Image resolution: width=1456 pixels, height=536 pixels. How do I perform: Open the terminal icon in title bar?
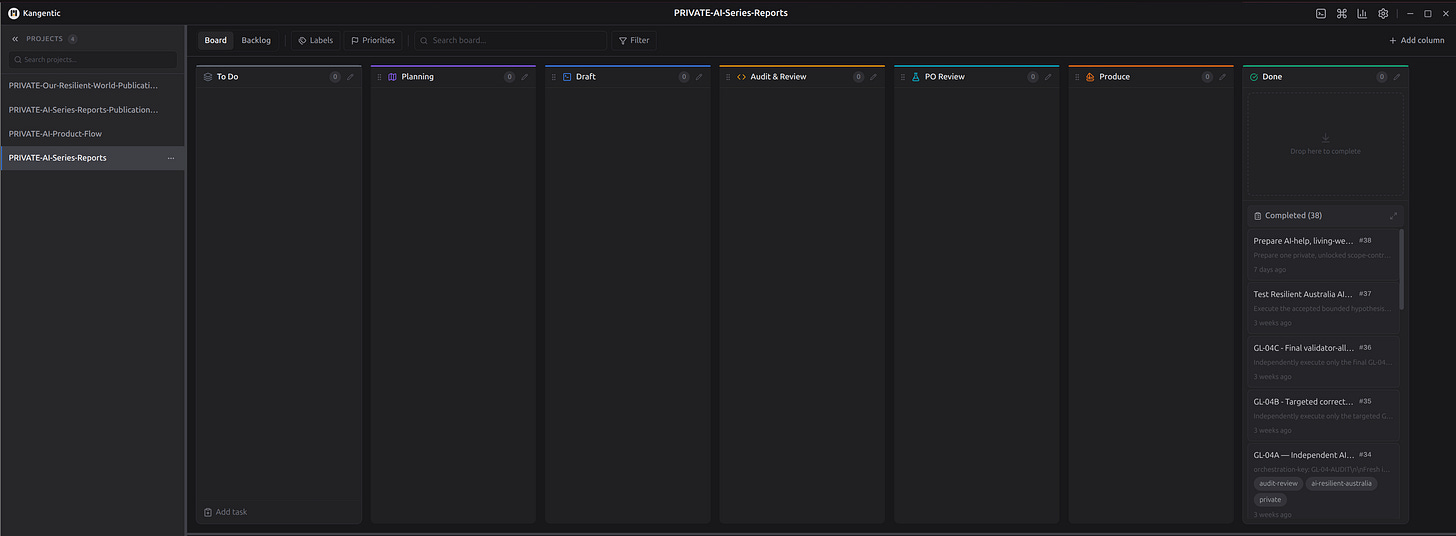[x=1320, y=13]
